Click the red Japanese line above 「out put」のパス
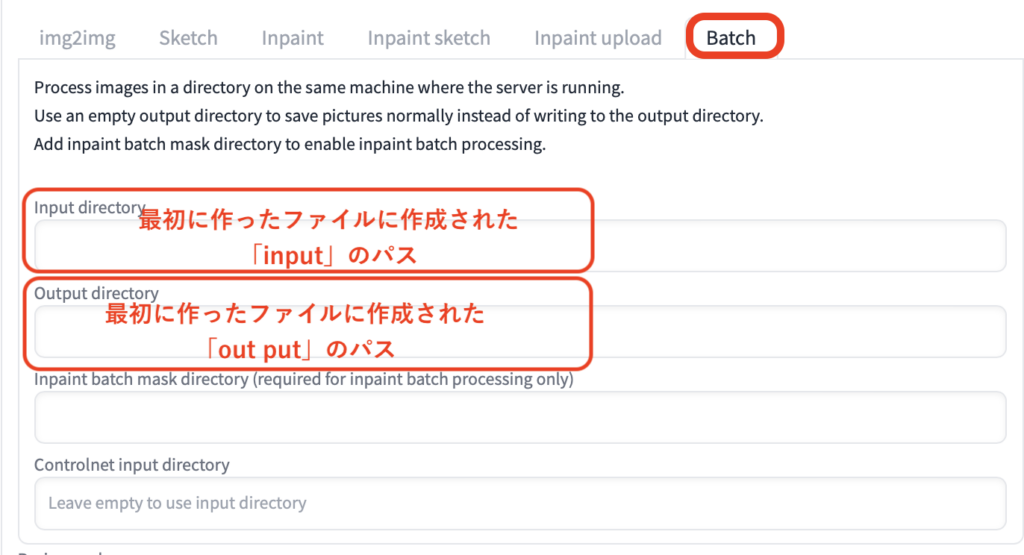The image size is (1024, 555). (295, 316)
